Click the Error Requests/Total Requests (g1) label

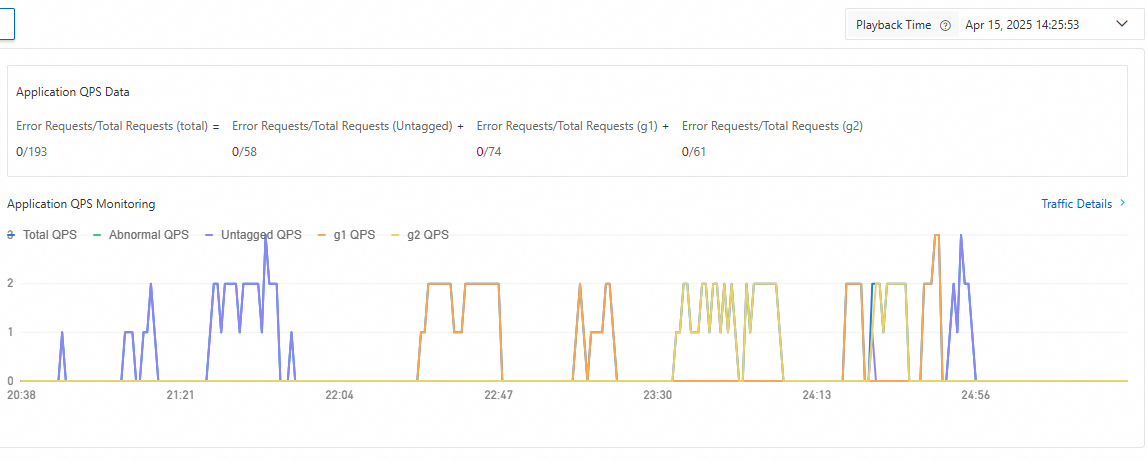click(568, 126)
